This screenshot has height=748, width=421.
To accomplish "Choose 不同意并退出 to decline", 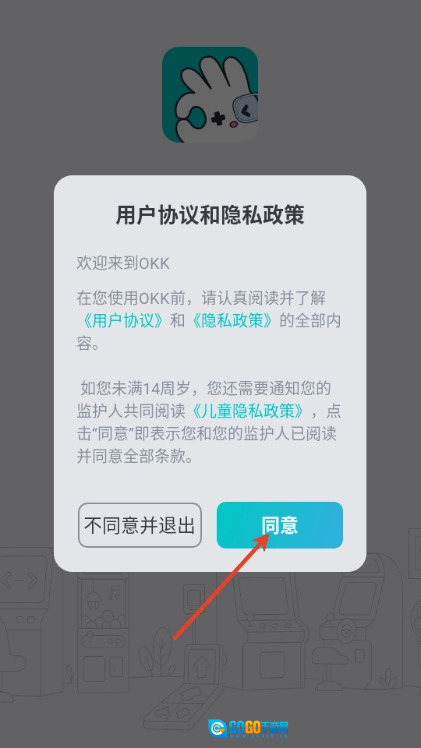I will 140,525.
